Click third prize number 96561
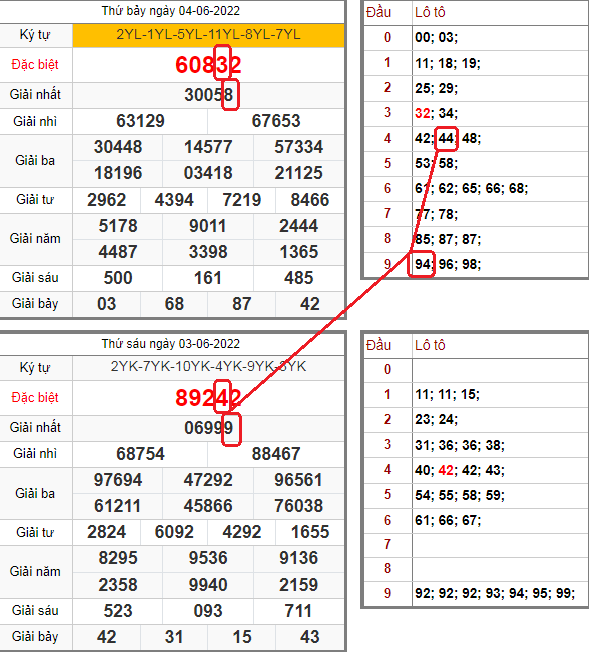Image resolution: width=589 pixels, height=652 pixels. pos(298,480)
